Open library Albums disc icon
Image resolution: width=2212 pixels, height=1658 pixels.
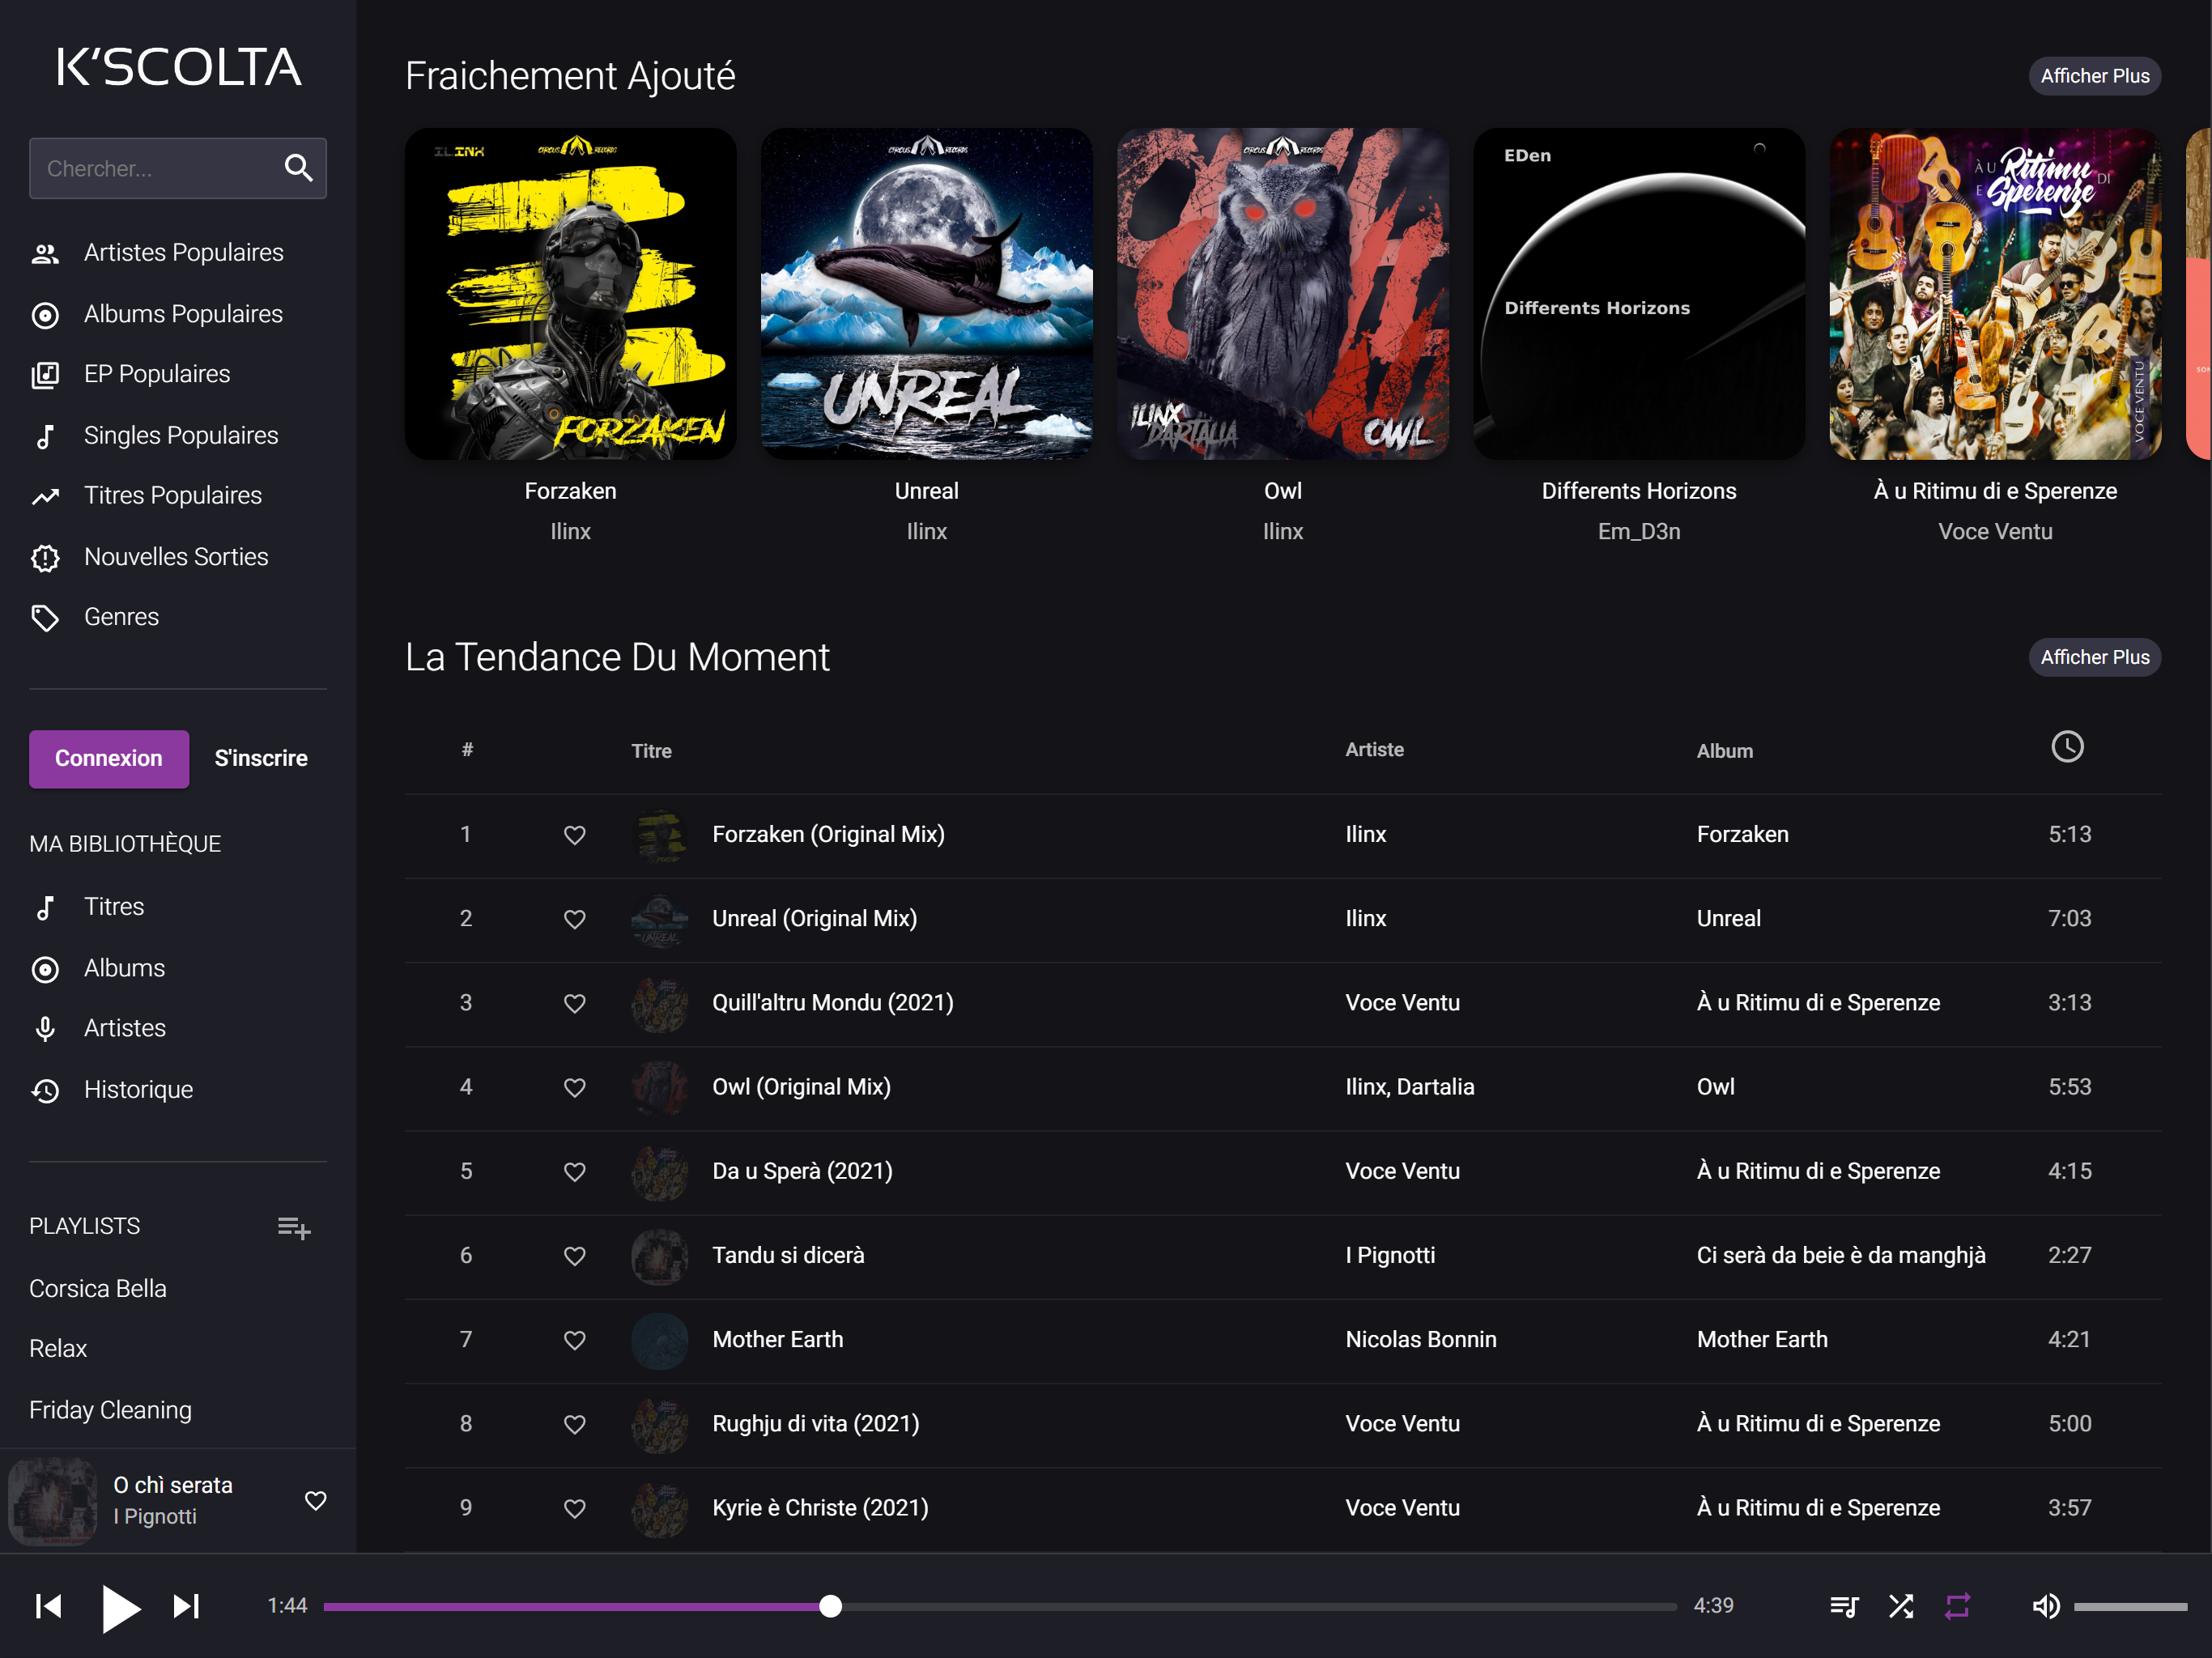[x=45, y=969]
